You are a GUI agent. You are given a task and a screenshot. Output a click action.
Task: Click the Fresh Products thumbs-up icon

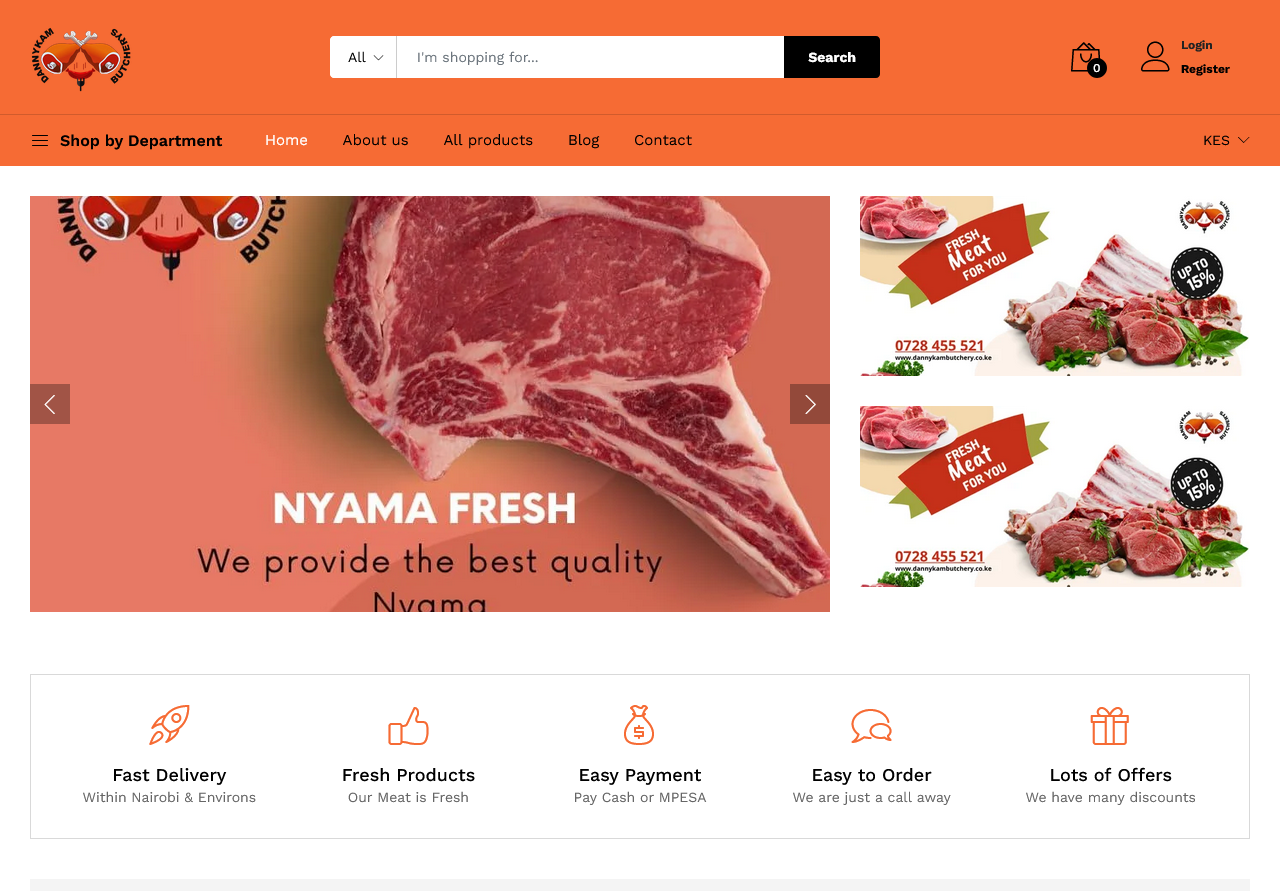[408, 726]
